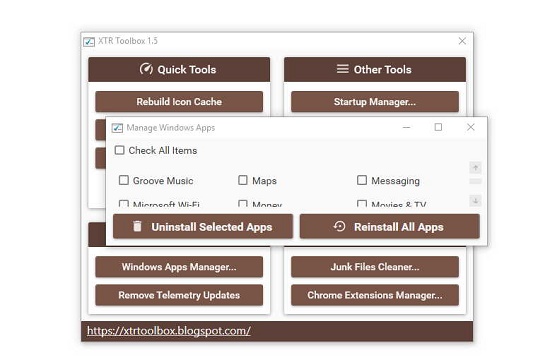Open the xtrtoolbox.blogspot.com link
Screen dimensions: 550x362
click(169, 331)
